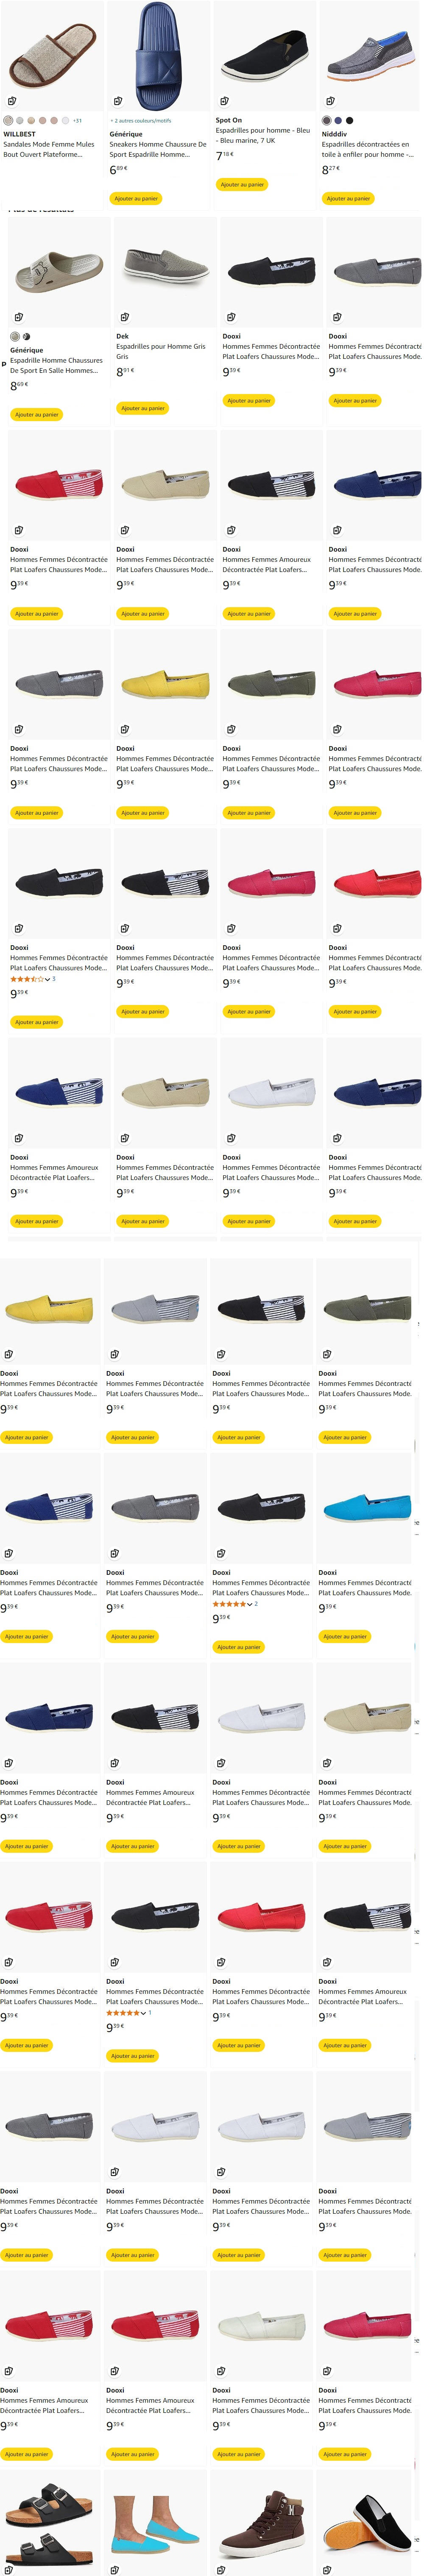Choose the dark swatch under the beige Générique slipper
424x2576 pixels.
26,337
